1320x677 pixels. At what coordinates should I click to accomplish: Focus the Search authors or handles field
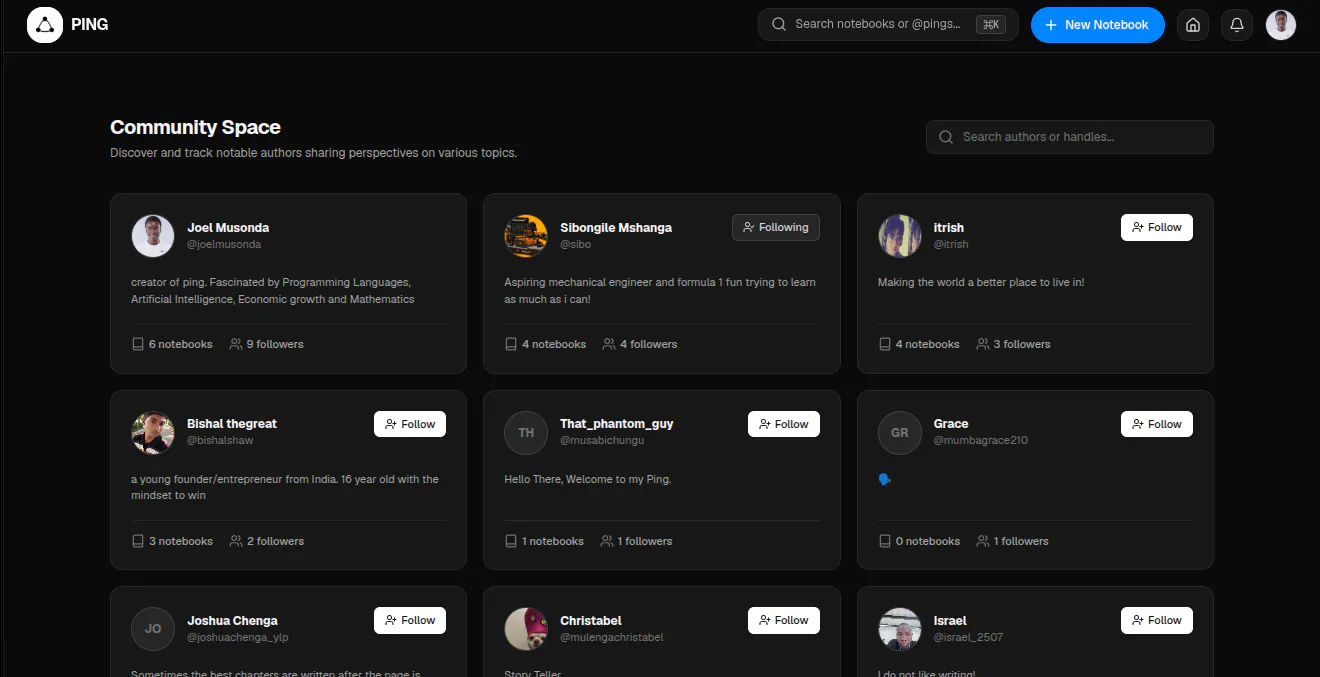tap(1070, 137)
